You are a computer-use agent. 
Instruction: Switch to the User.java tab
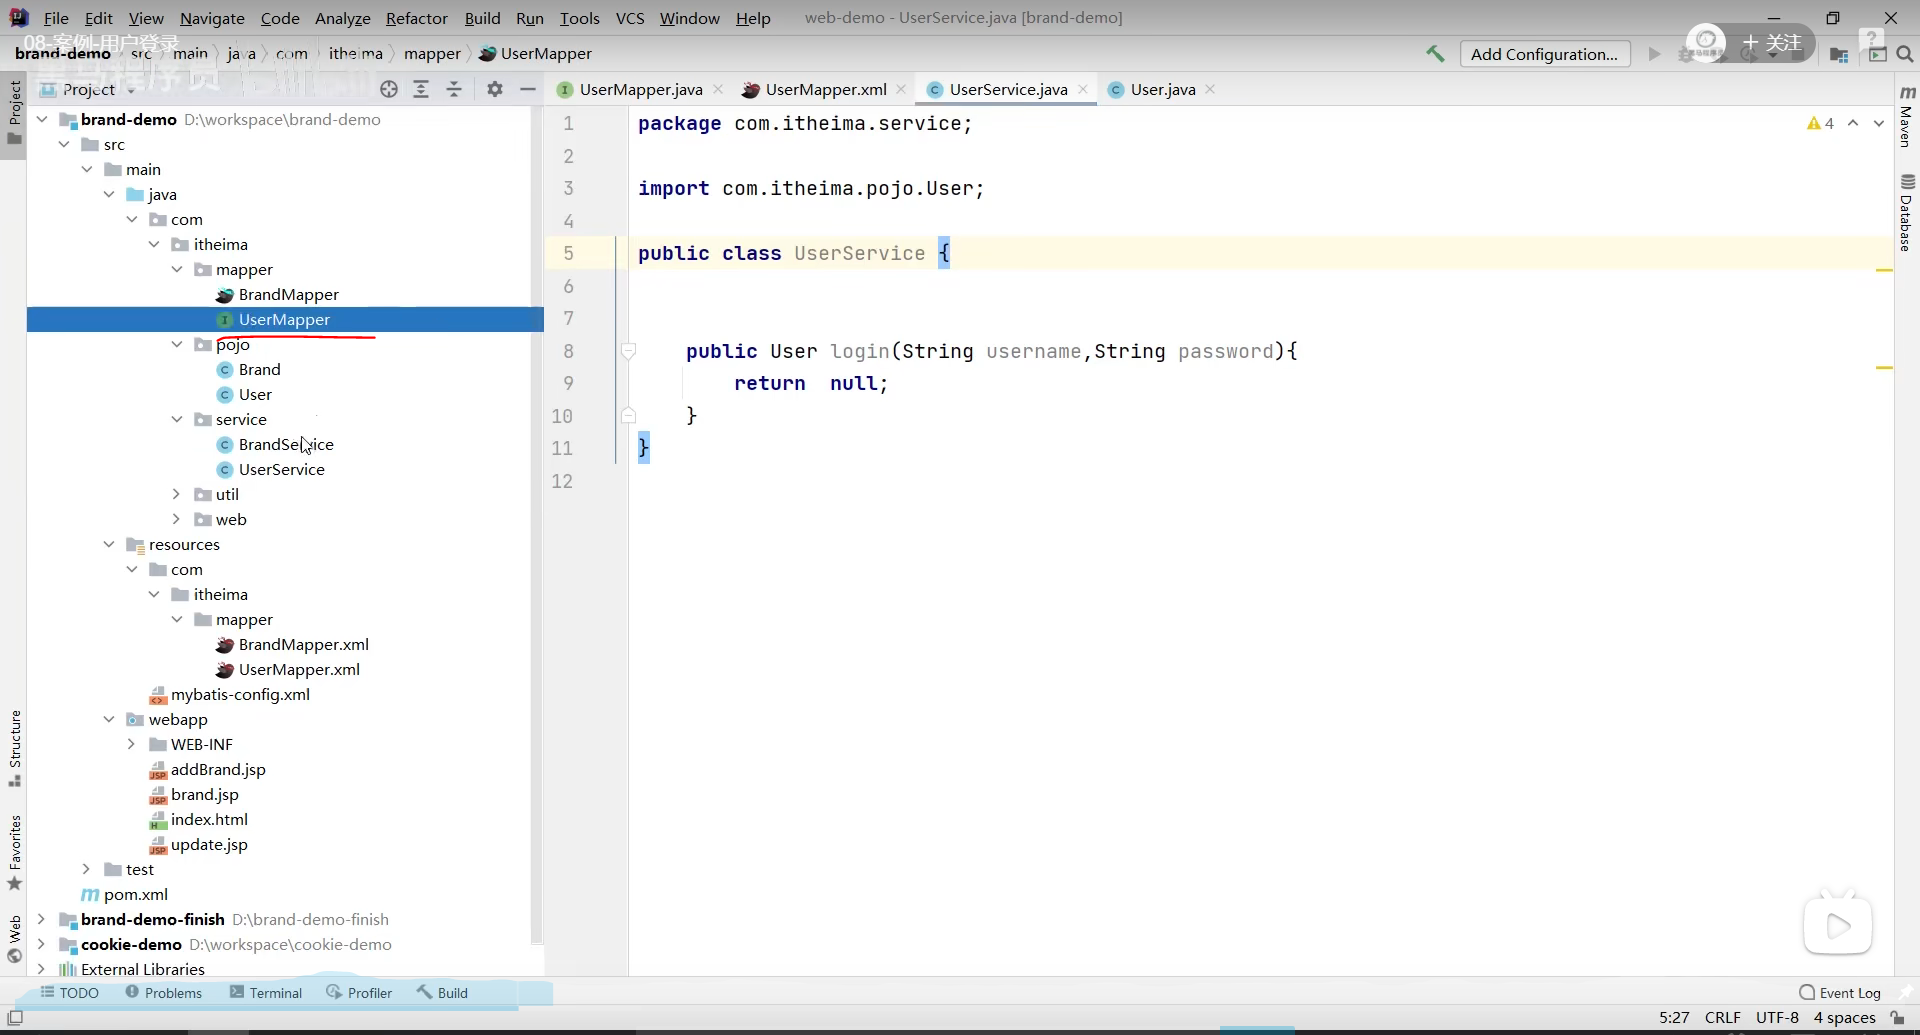1163,89
